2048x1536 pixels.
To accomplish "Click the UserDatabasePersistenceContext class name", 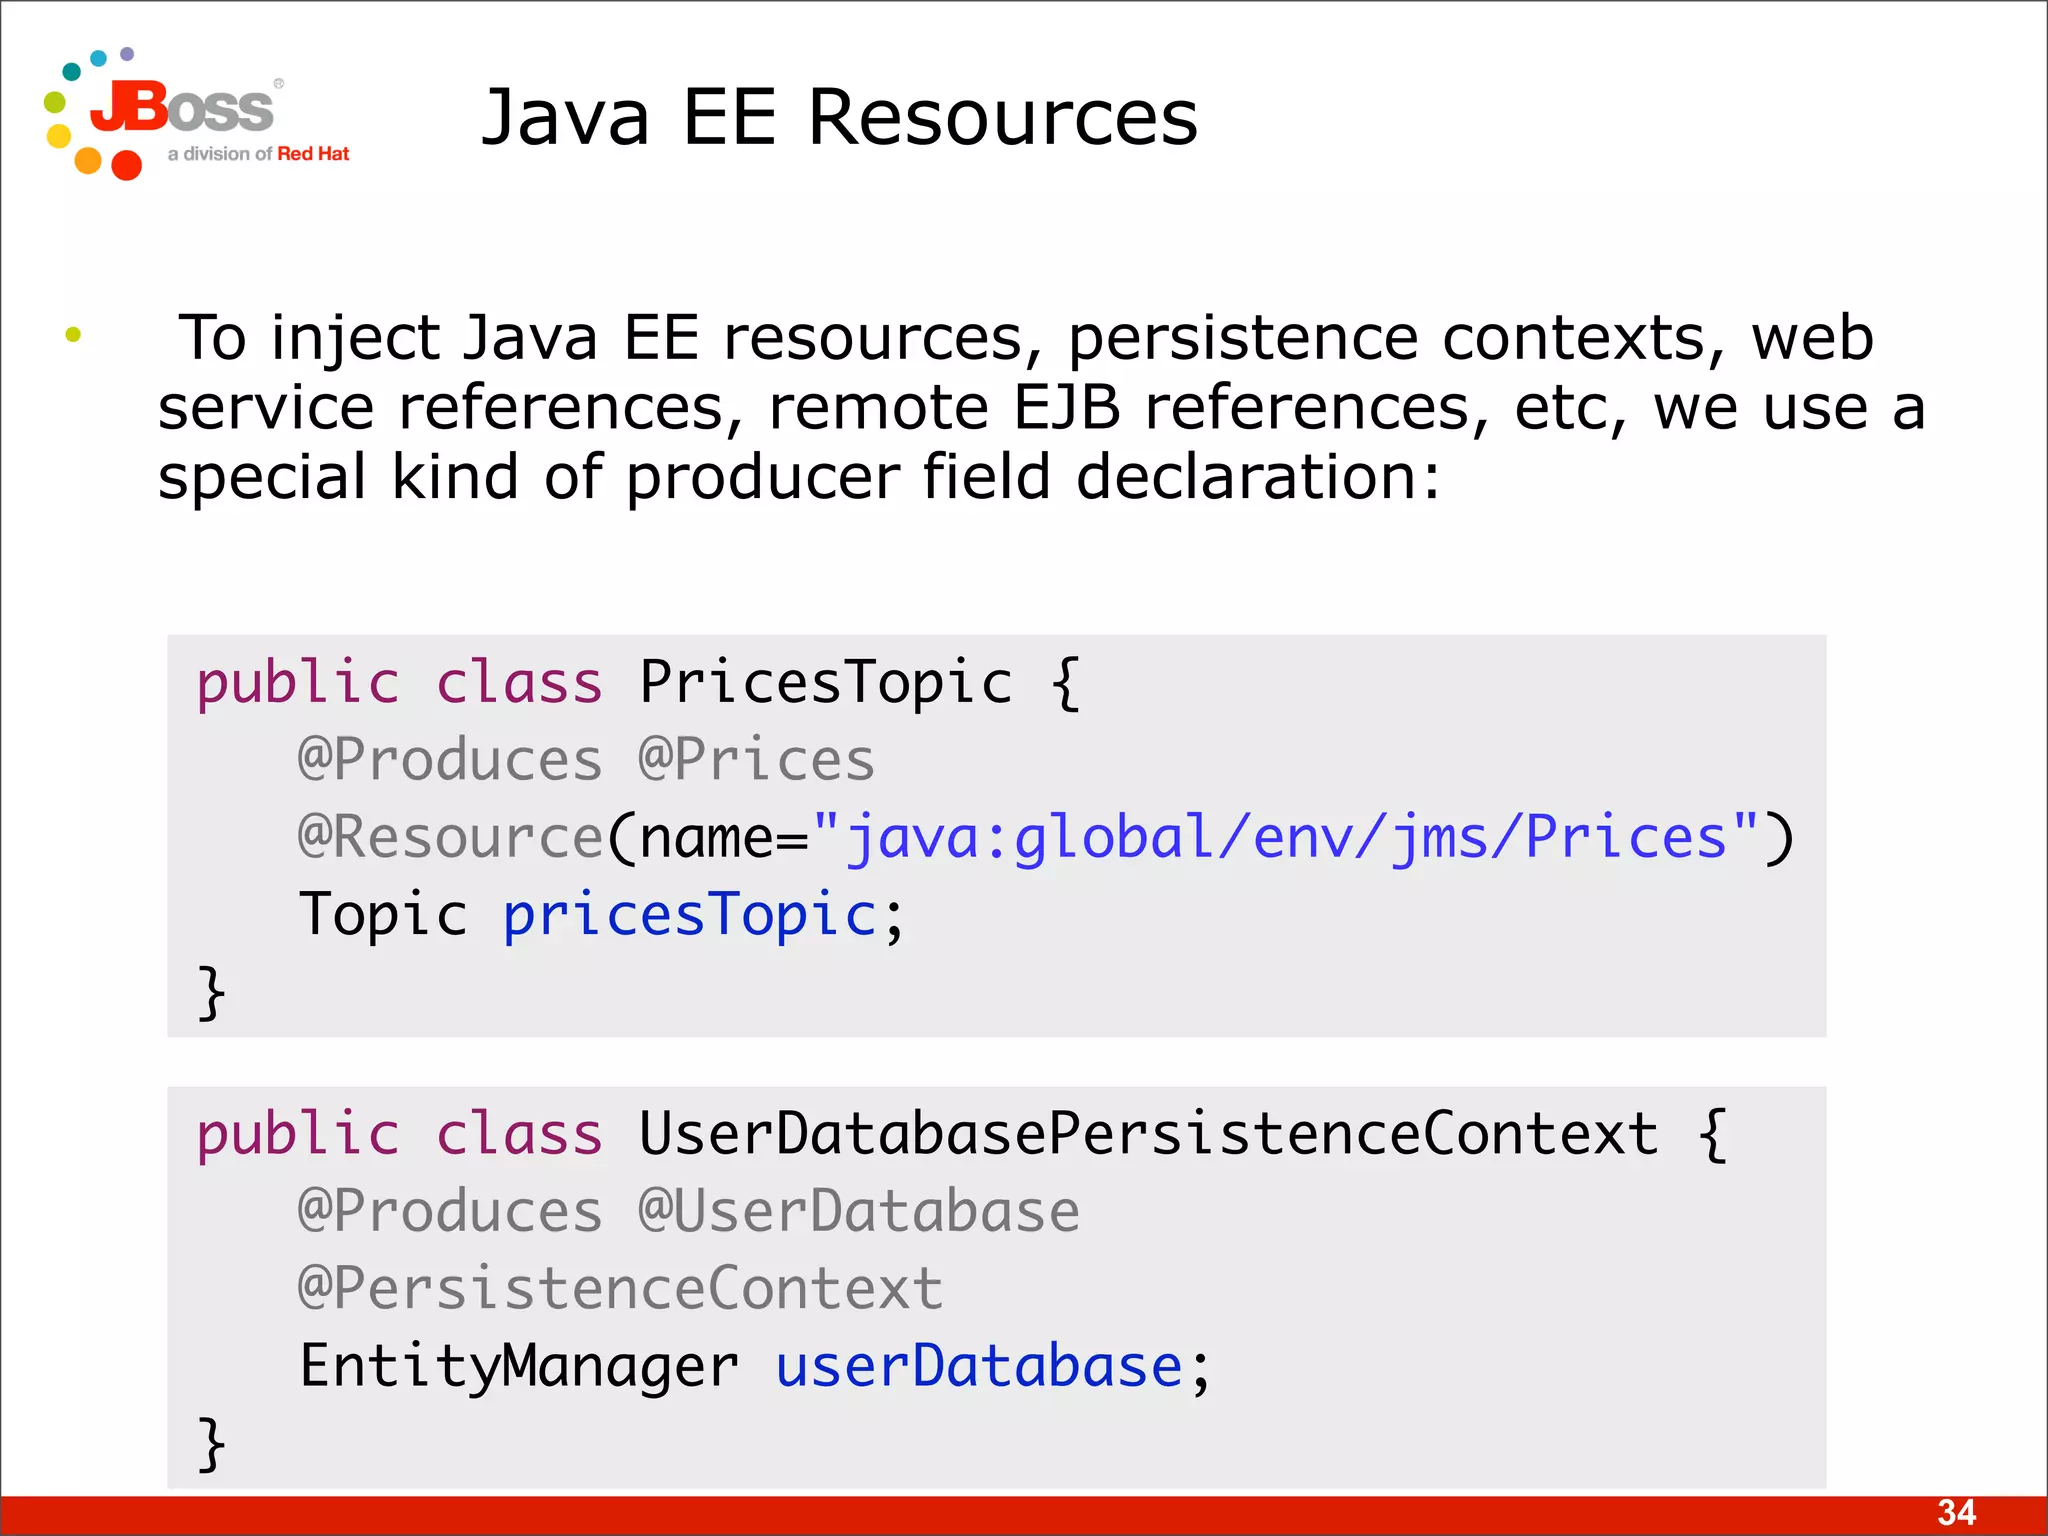I will click(x=1148, y=1134).
